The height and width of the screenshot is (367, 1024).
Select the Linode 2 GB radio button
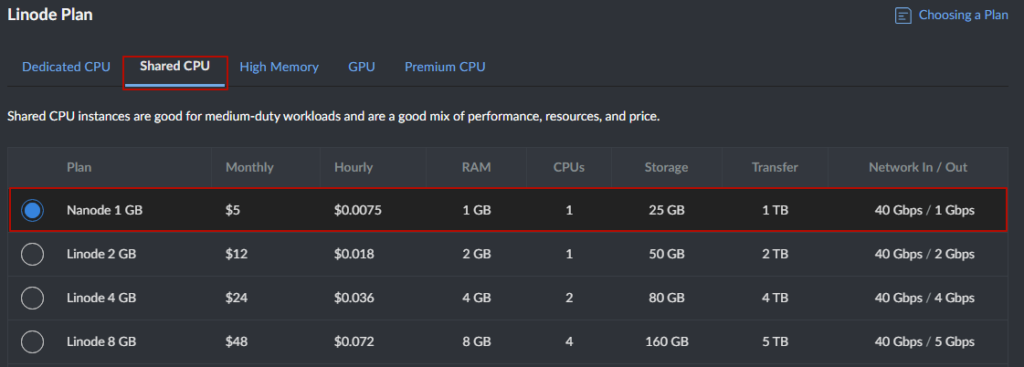pyautogui.click(x=33, y=254)
